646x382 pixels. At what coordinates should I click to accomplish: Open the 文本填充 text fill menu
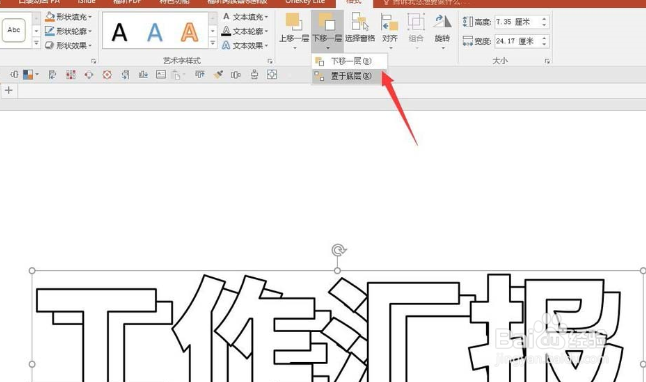pyautogui.click(x=245, y=17)
